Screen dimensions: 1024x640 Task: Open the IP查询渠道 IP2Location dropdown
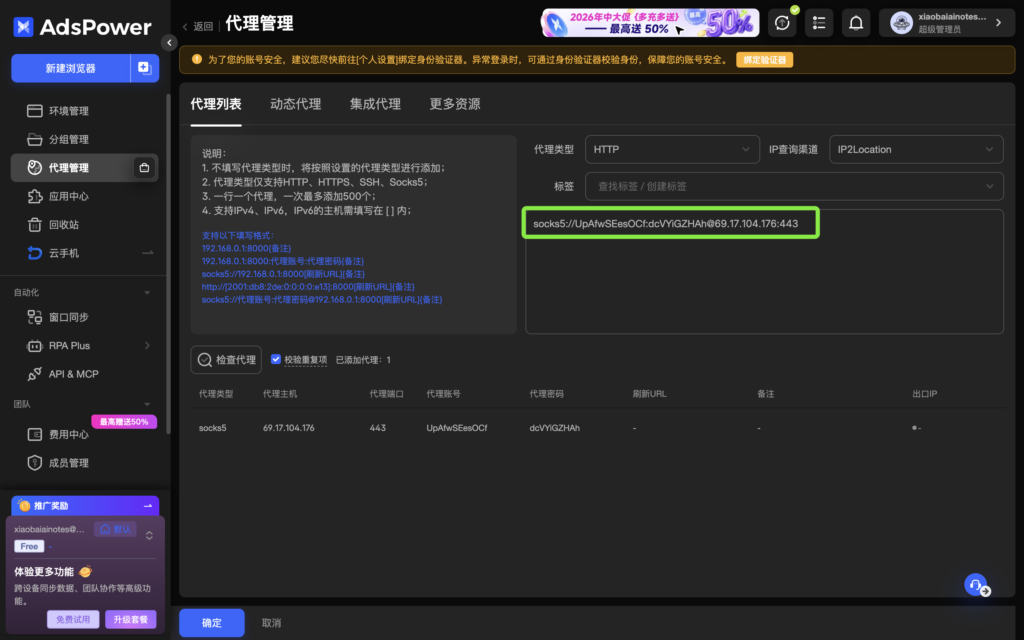[x=916, y=150]
